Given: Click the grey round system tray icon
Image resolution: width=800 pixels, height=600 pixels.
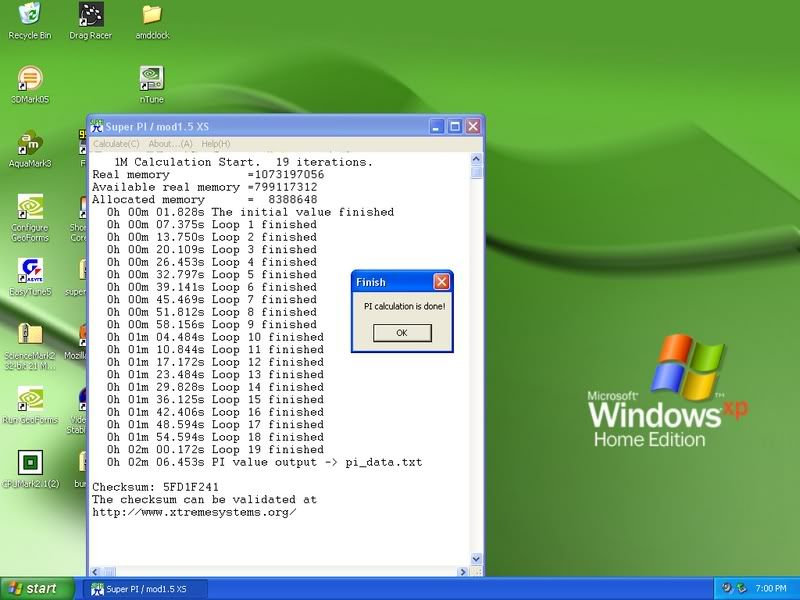Looking at the screenshot, I should [x=727, y=588].
